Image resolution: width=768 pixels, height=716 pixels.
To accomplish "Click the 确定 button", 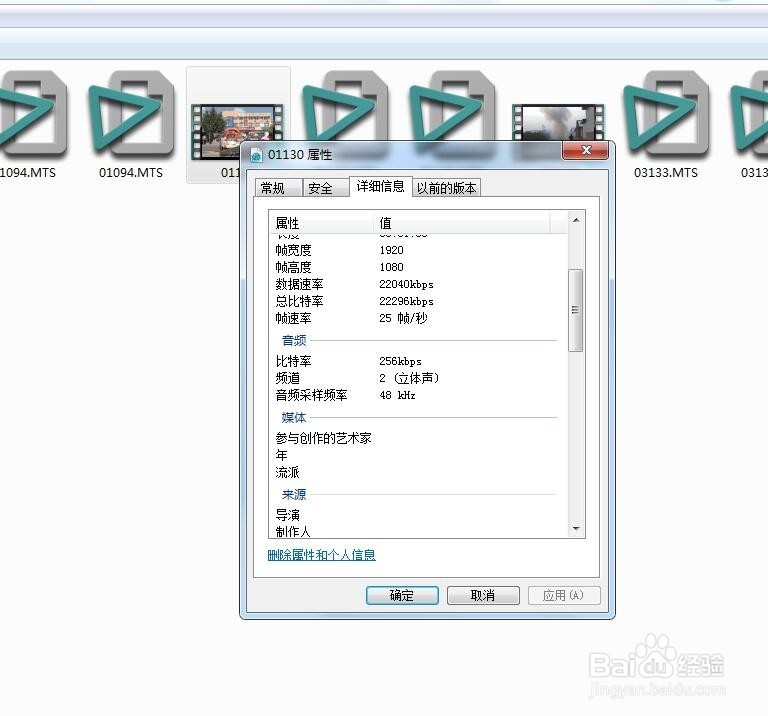I will (402, 596).
